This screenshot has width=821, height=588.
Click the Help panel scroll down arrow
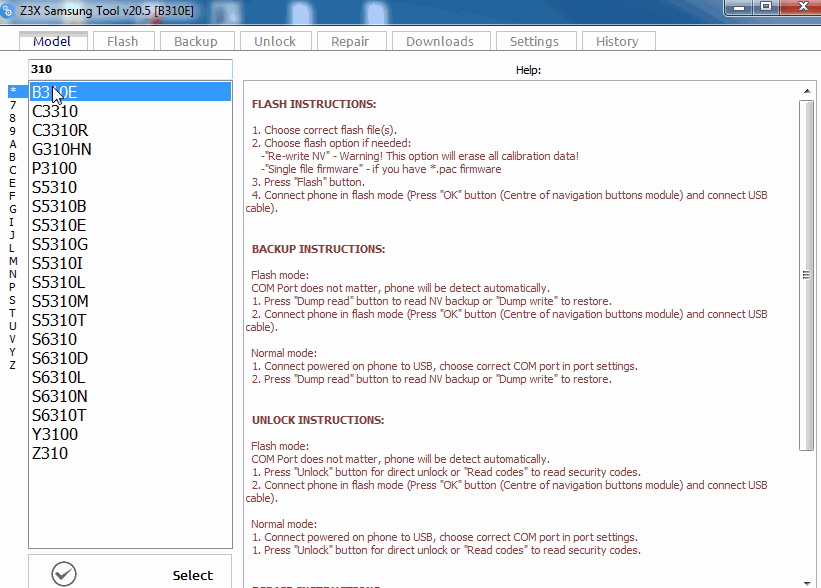click(x=807, y=582)
